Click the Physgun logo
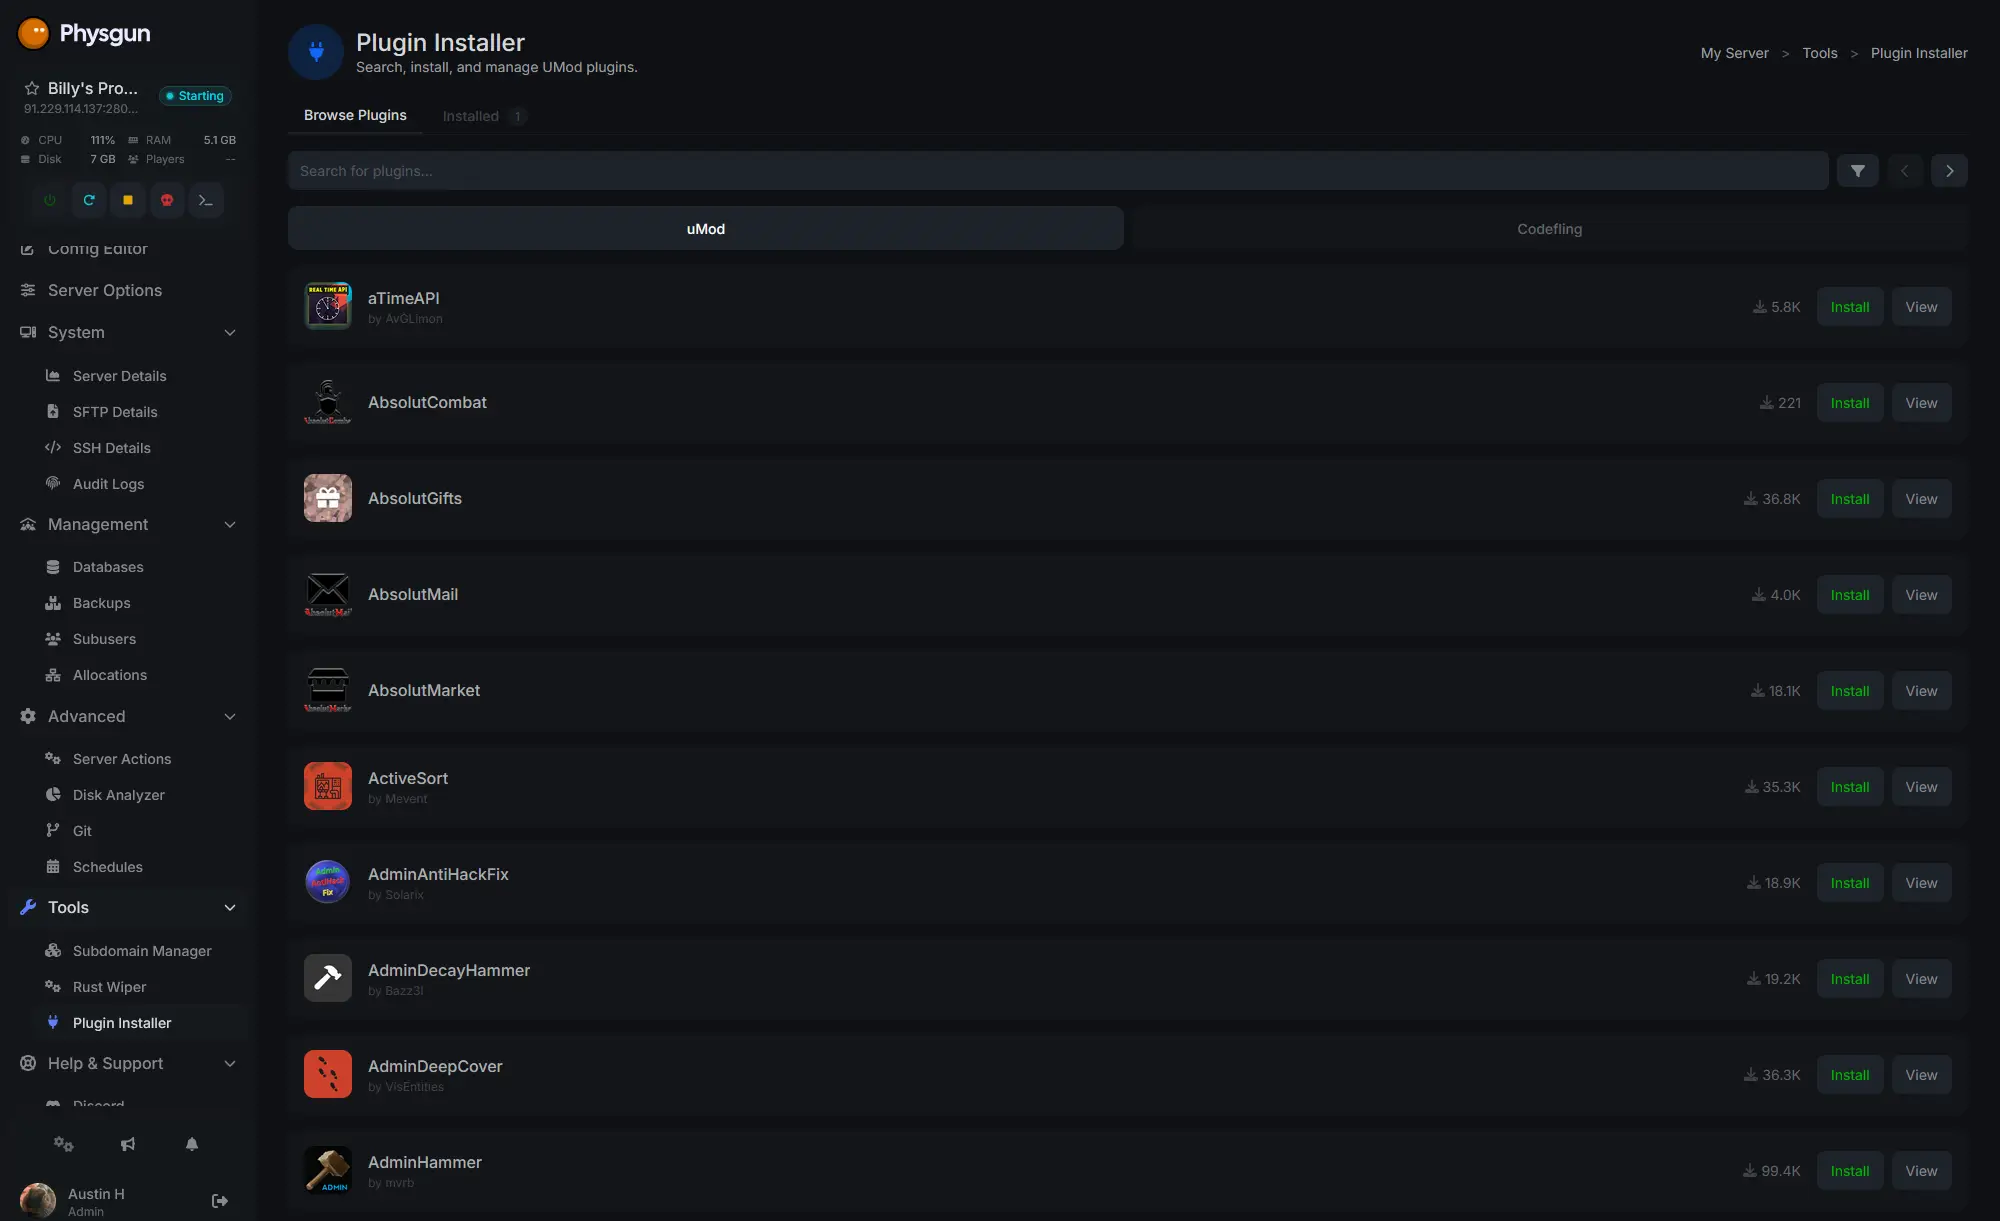2000x1221 pixels. click(x=85, y=33)
